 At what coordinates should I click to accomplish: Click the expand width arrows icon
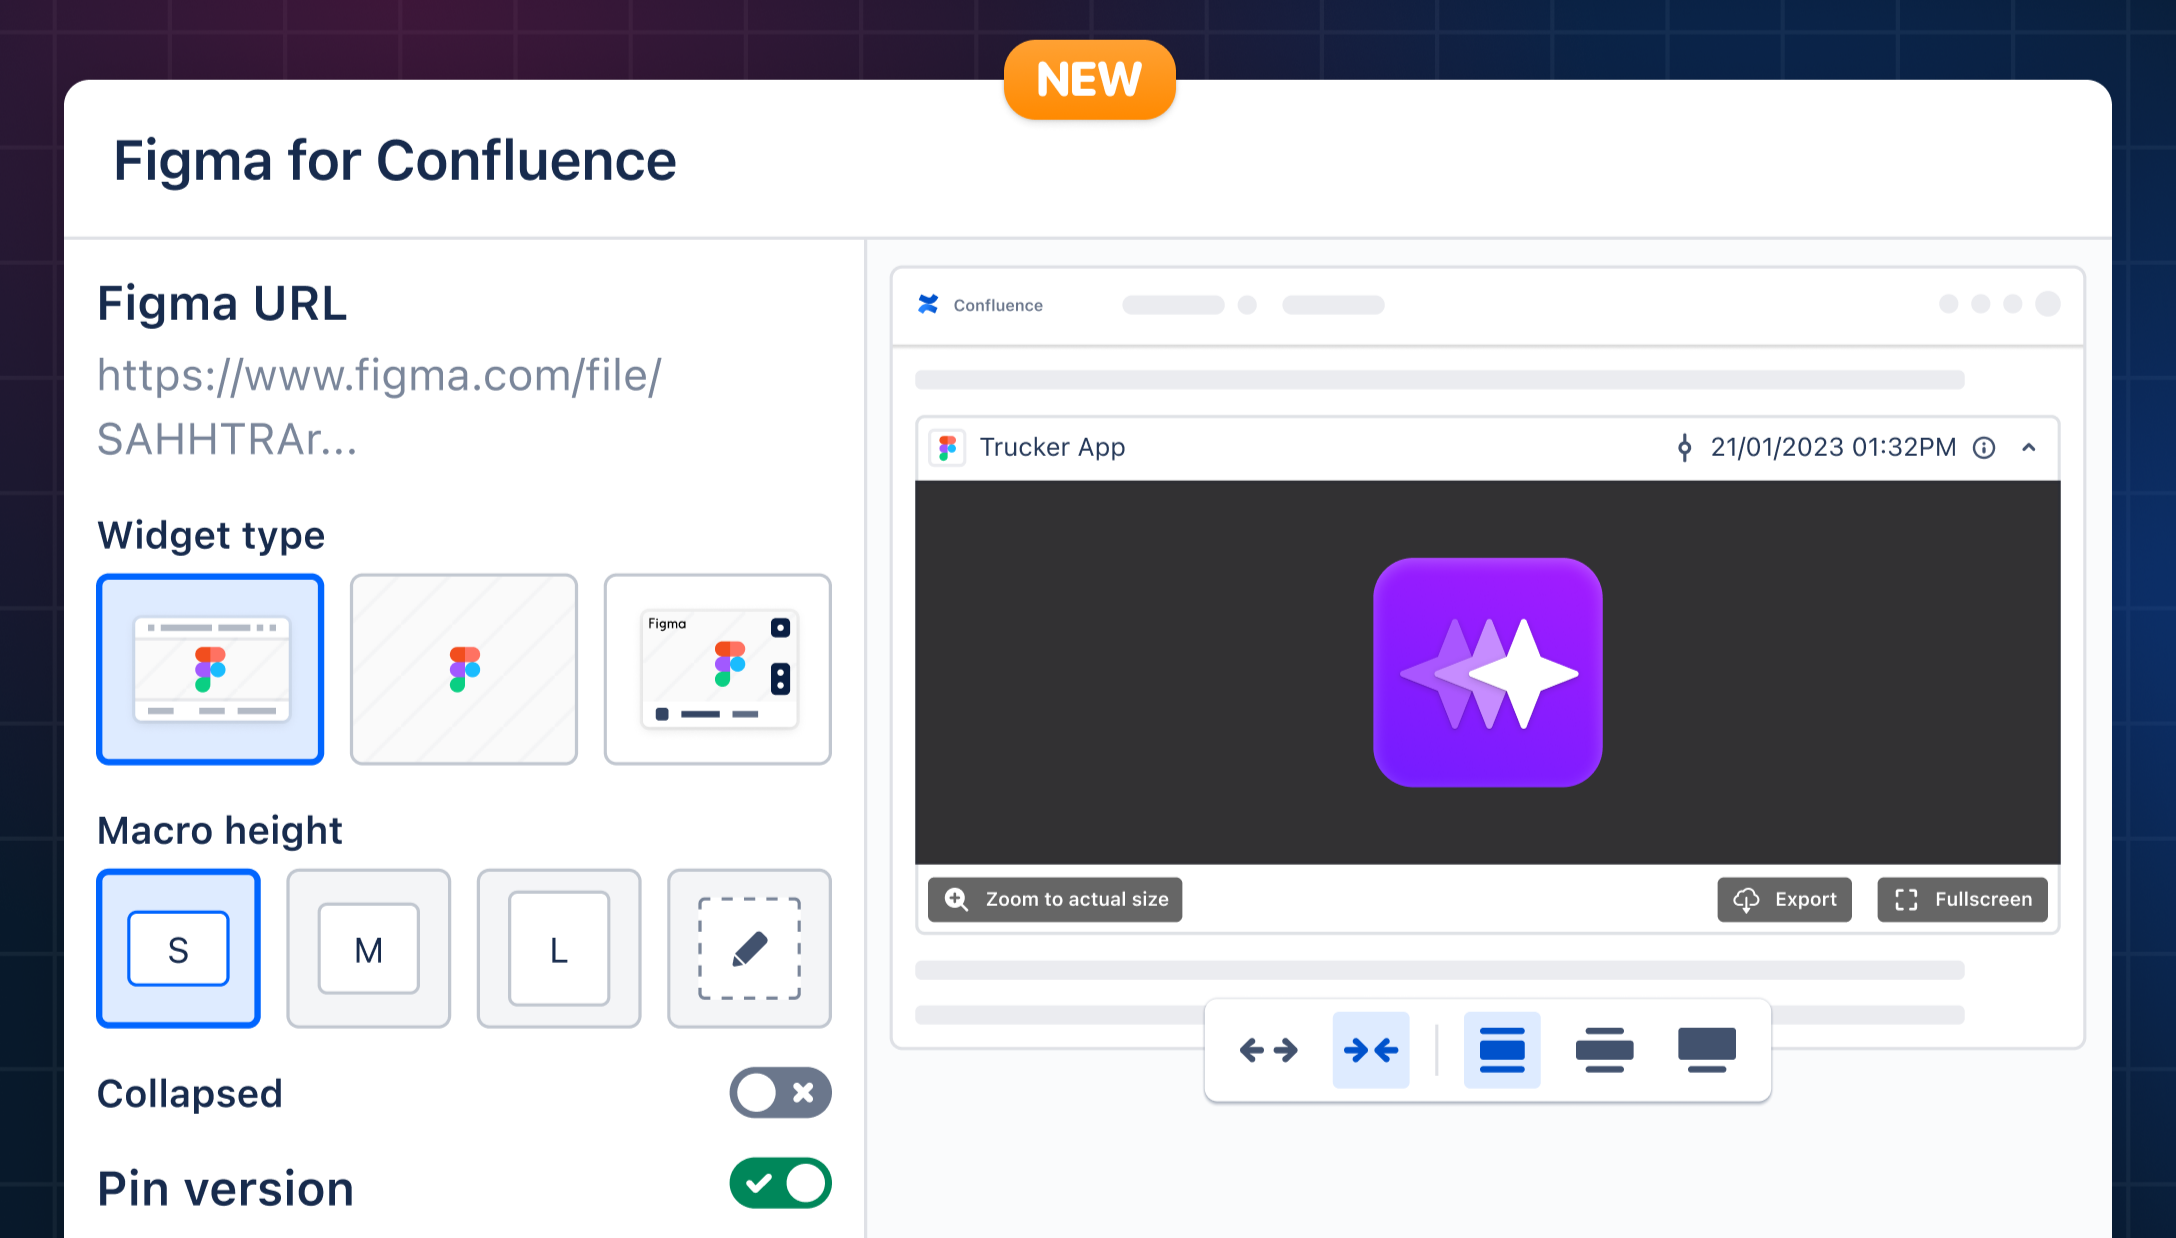point(1268,1050)
